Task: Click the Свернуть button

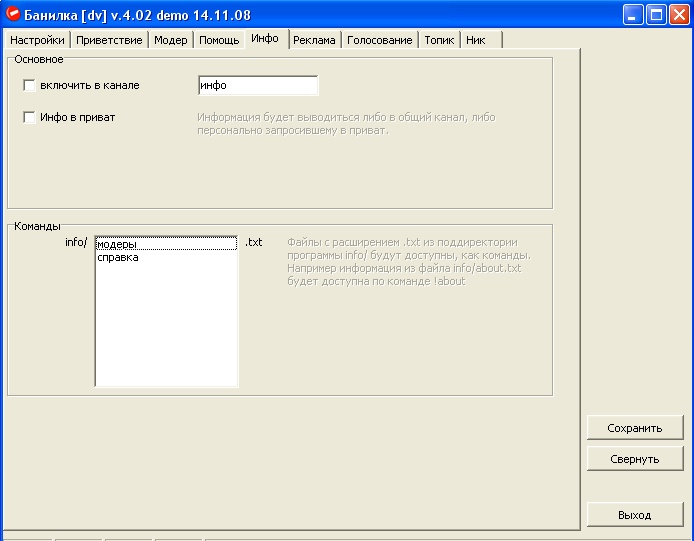Action: coord(634,459)
